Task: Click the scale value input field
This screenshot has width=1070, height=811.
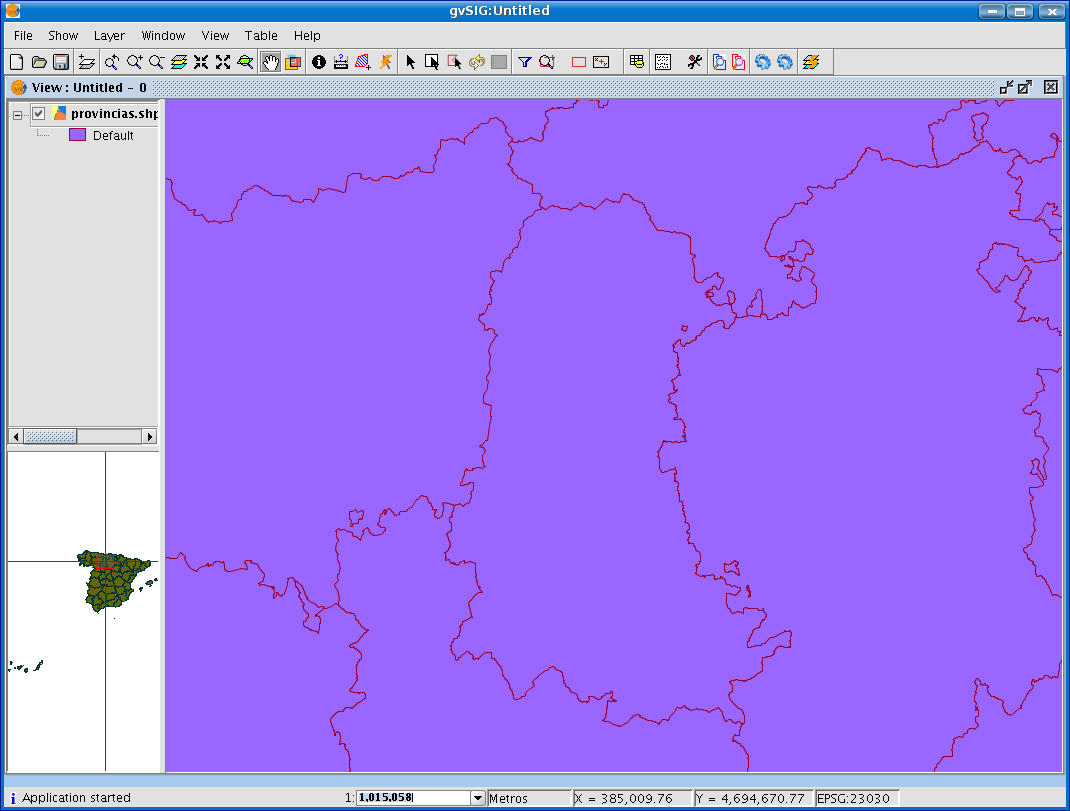Action: tap(414, 797)
